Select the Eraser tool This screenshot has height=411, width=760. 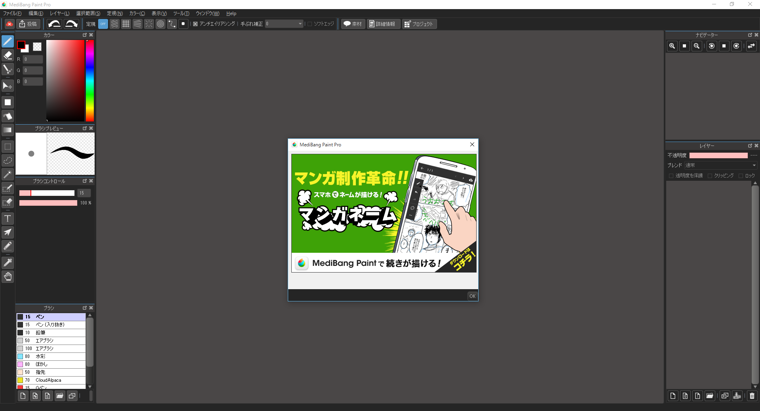8,55
